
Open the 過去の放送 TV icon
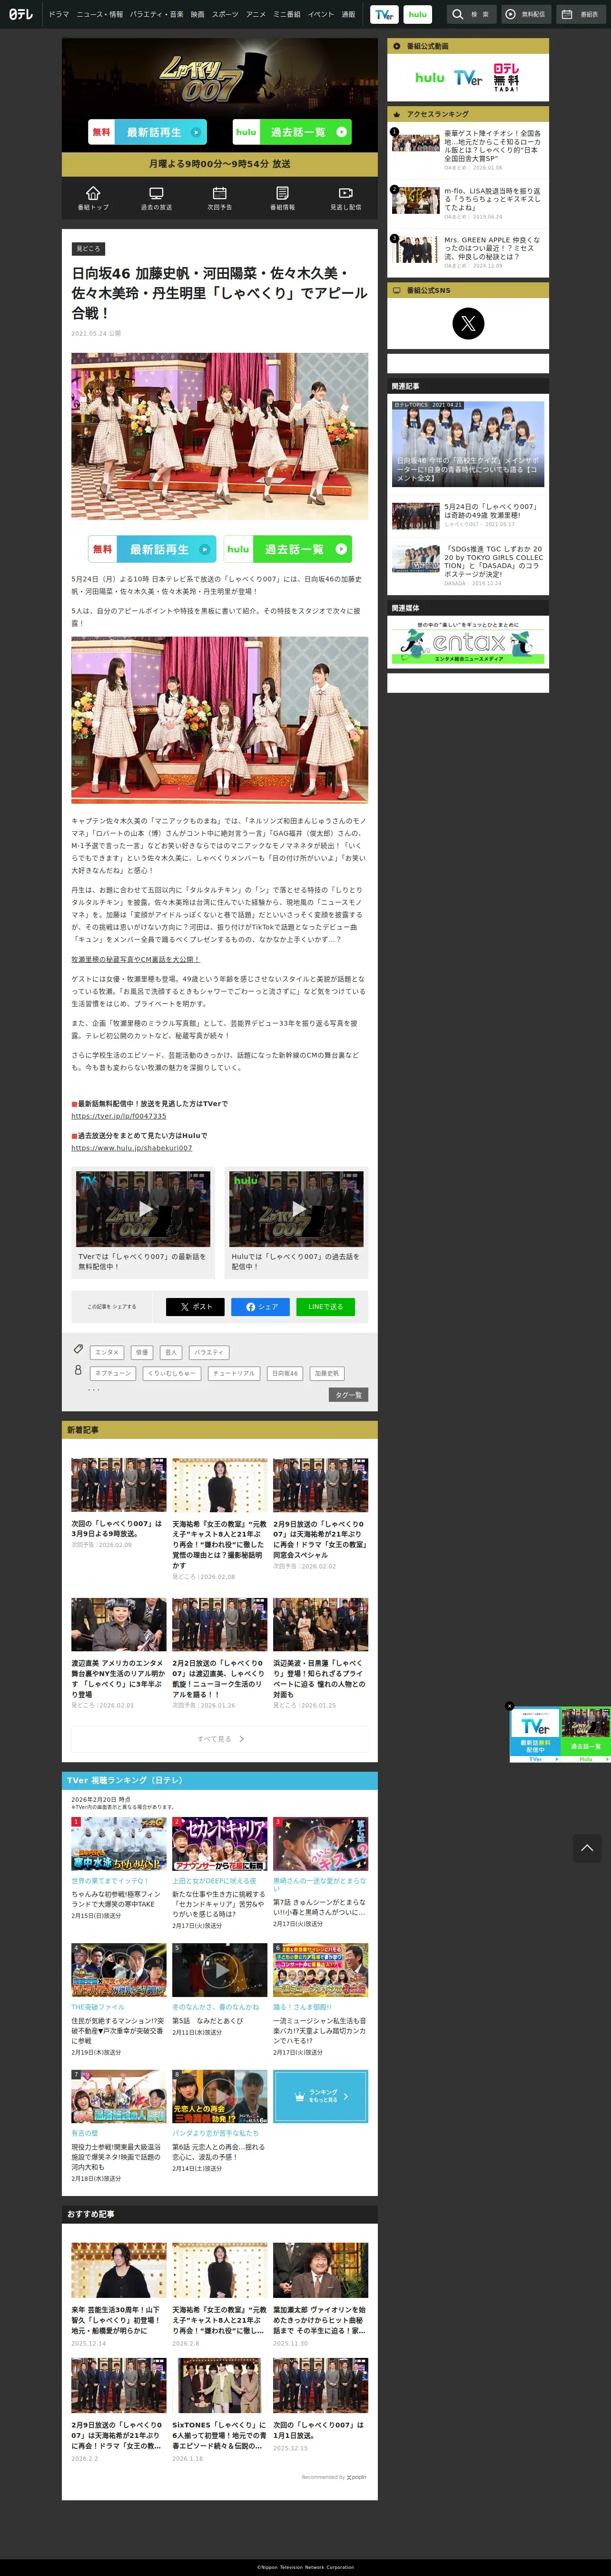pyautogui.click(x=156, y=198)
